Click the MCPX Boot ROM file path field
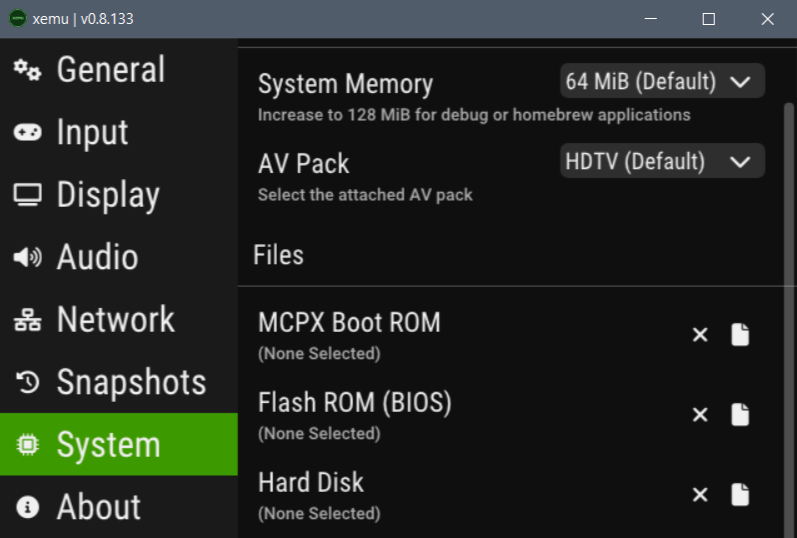This screenshot has width=797, height=538. (319, 353)
